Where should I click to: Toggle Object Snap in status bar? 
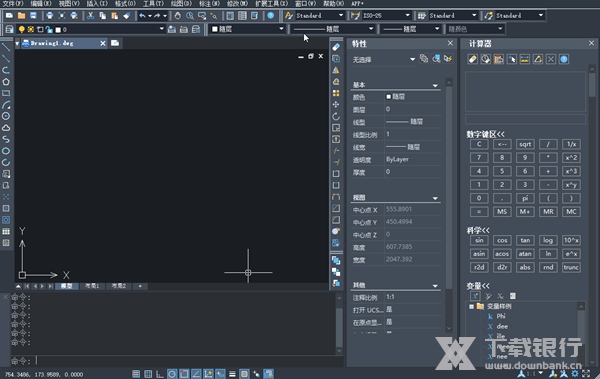(x=184, y=374)
